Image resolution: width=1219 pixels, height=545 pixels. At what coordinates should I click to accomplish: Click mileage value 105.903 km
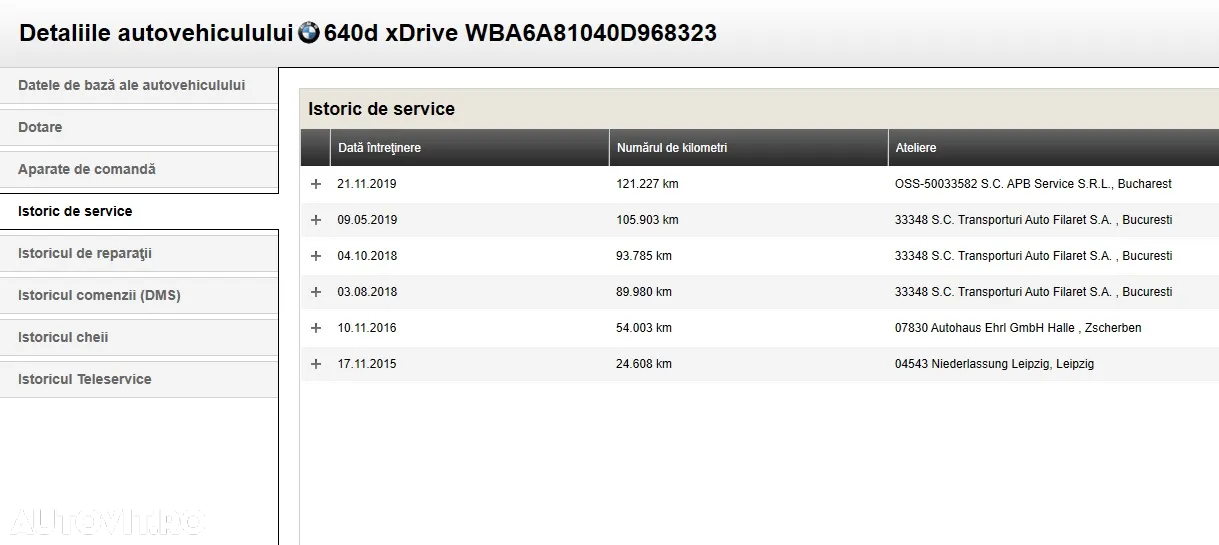(647, 220)
